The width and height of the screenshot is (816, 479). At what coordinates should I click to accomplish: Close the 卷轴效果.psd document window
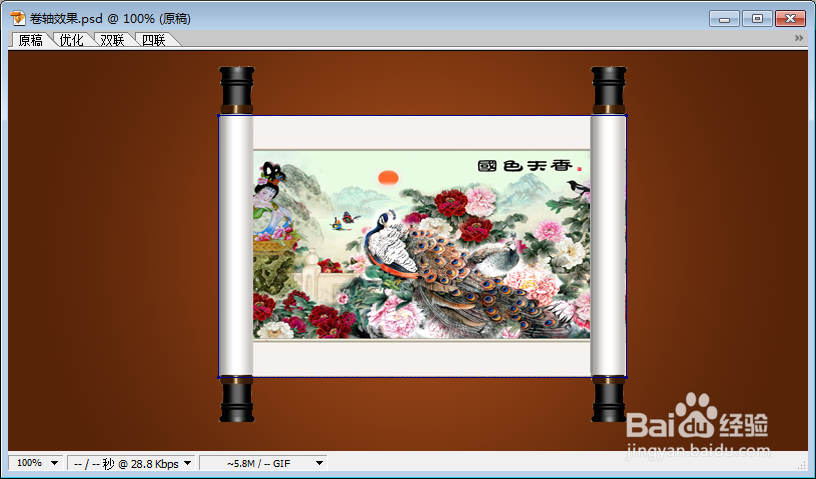pyautogui.click(x=790, y=19)
